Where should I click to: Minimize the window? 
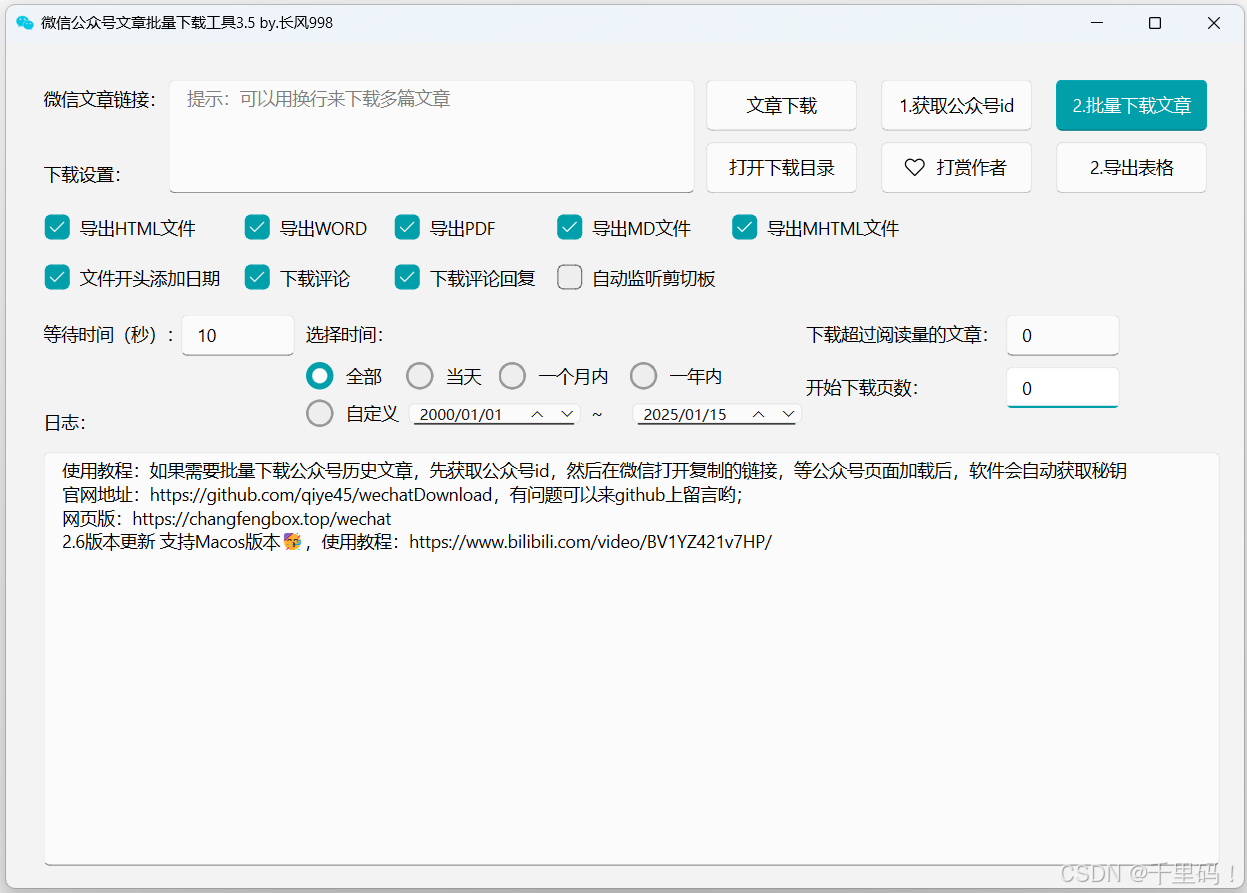tap(1096, 23)
